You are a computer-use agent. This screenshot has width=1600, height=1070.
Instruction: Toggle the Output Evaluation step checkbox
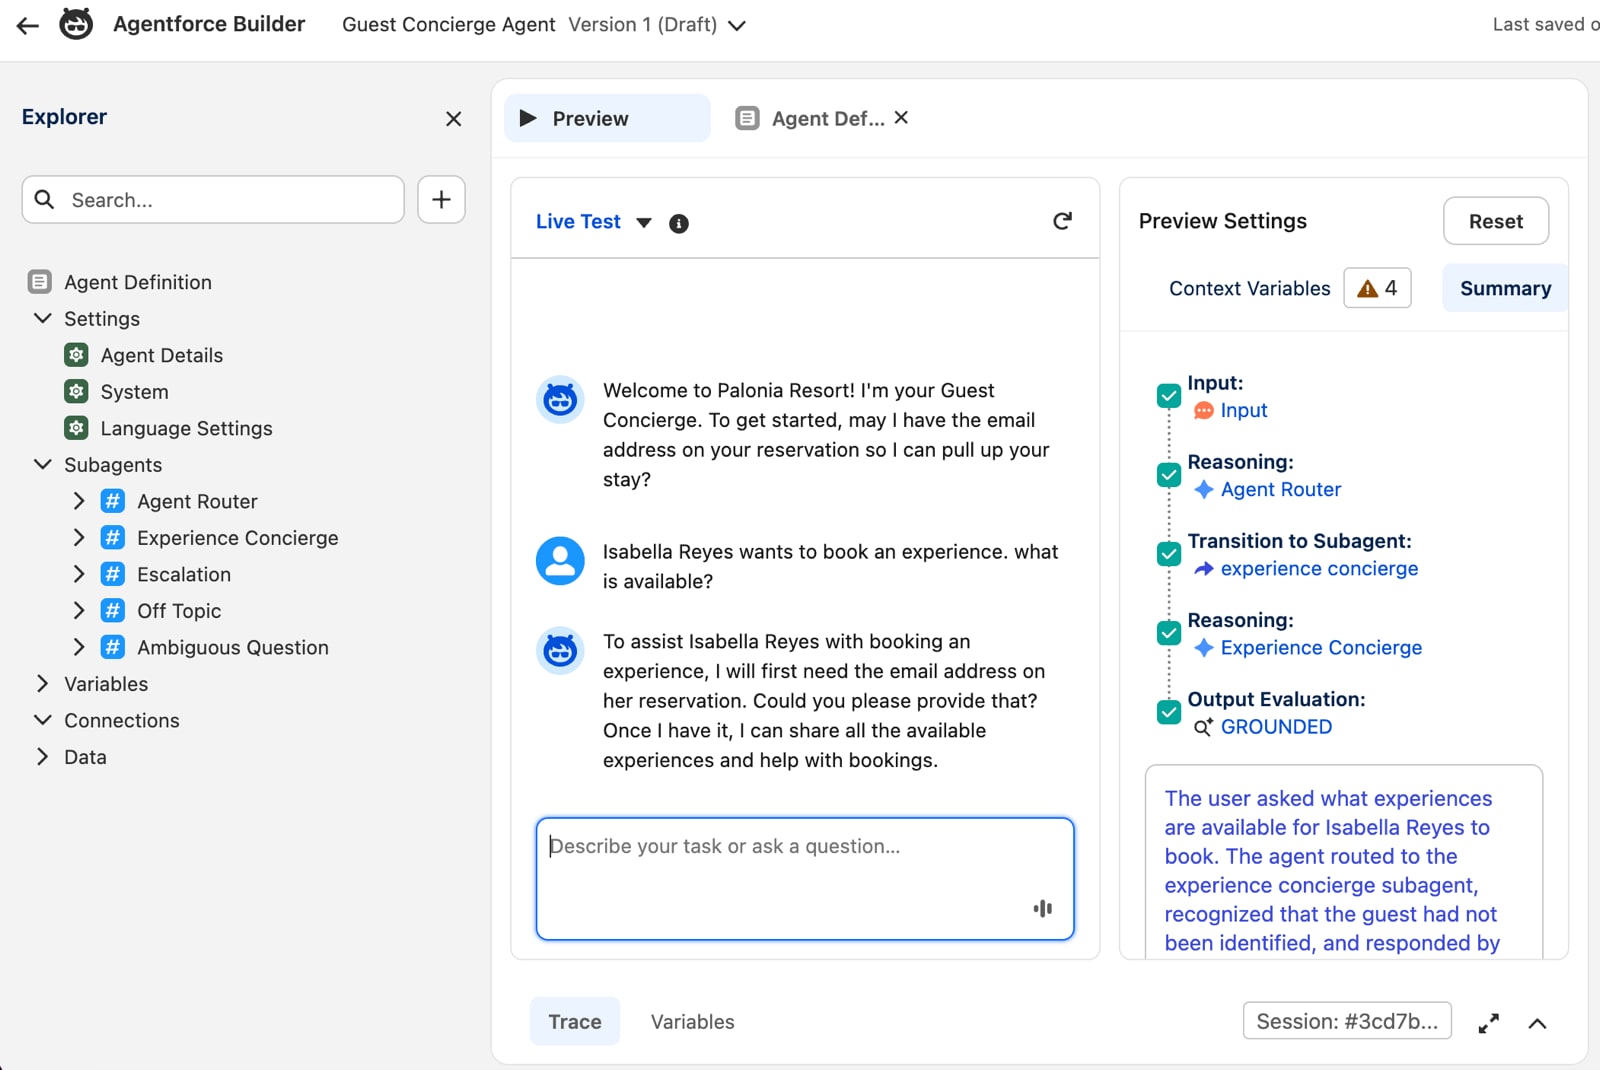click(x=1169, y=712)
